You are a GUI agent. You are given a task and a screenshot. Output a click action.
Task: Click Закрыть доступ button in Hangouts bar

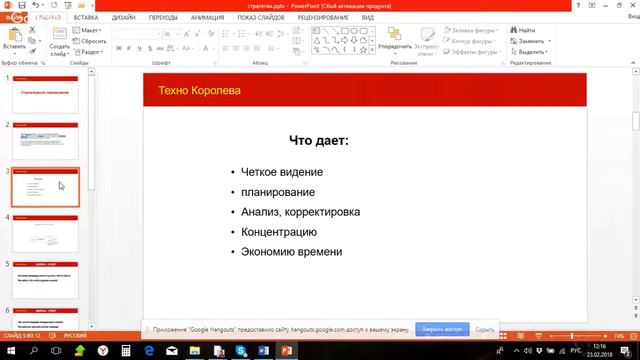(x=442, y=329)
